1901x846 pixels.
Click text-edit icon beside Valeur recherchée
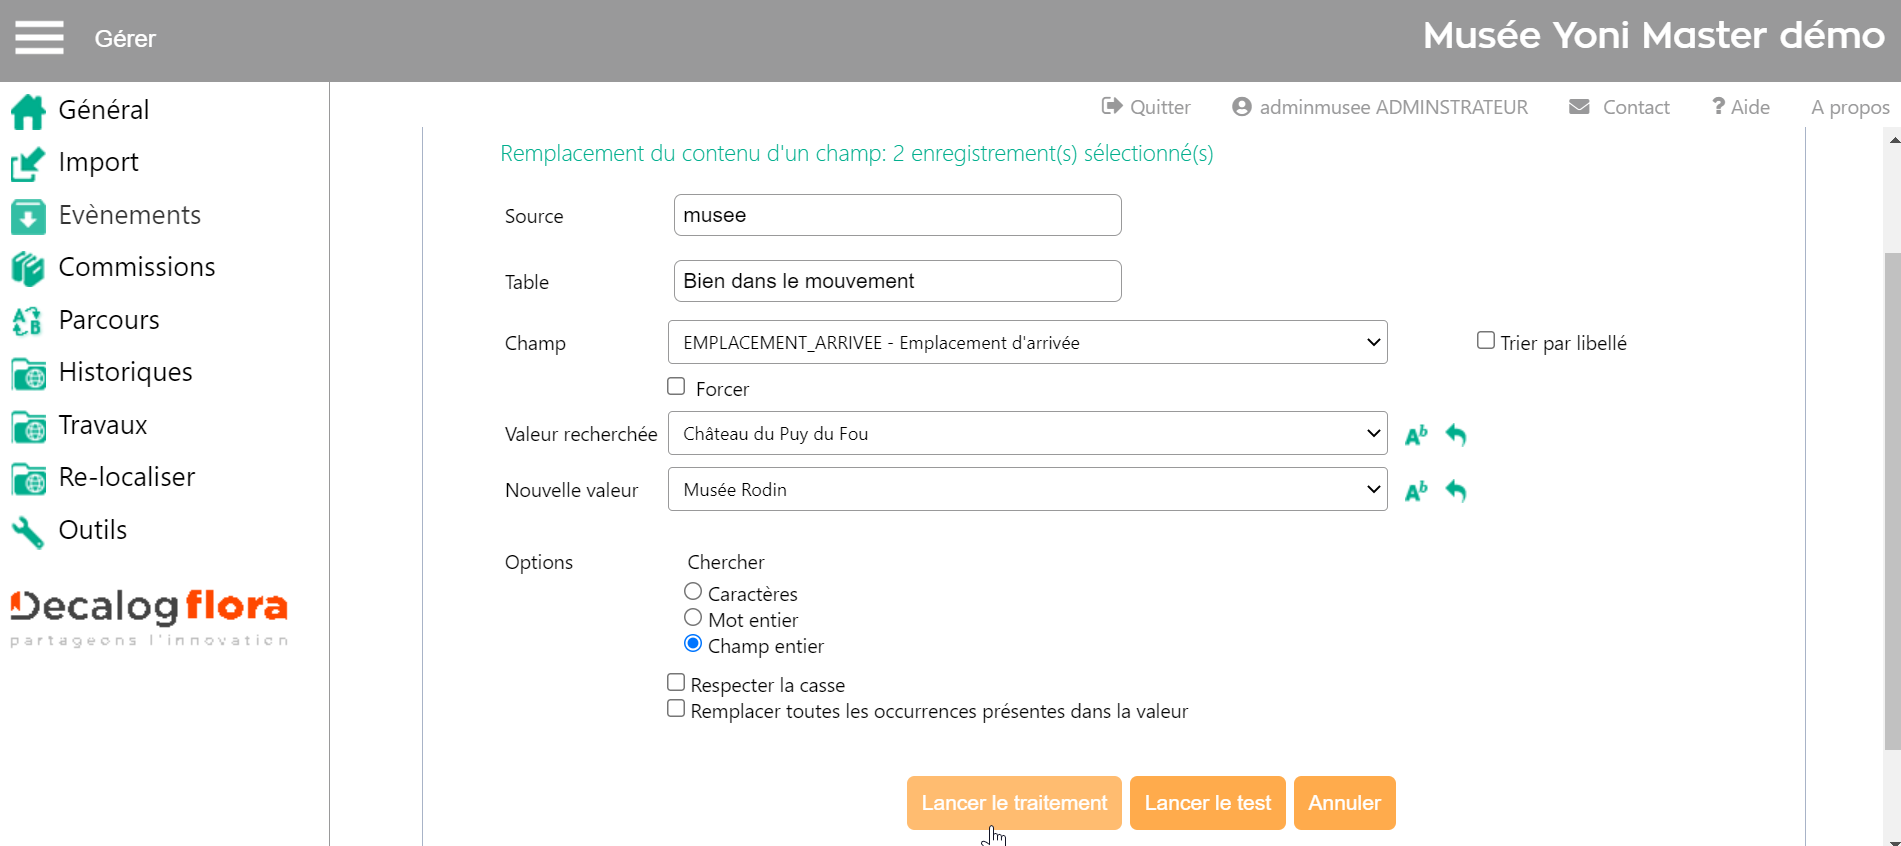click(1416, 435)
